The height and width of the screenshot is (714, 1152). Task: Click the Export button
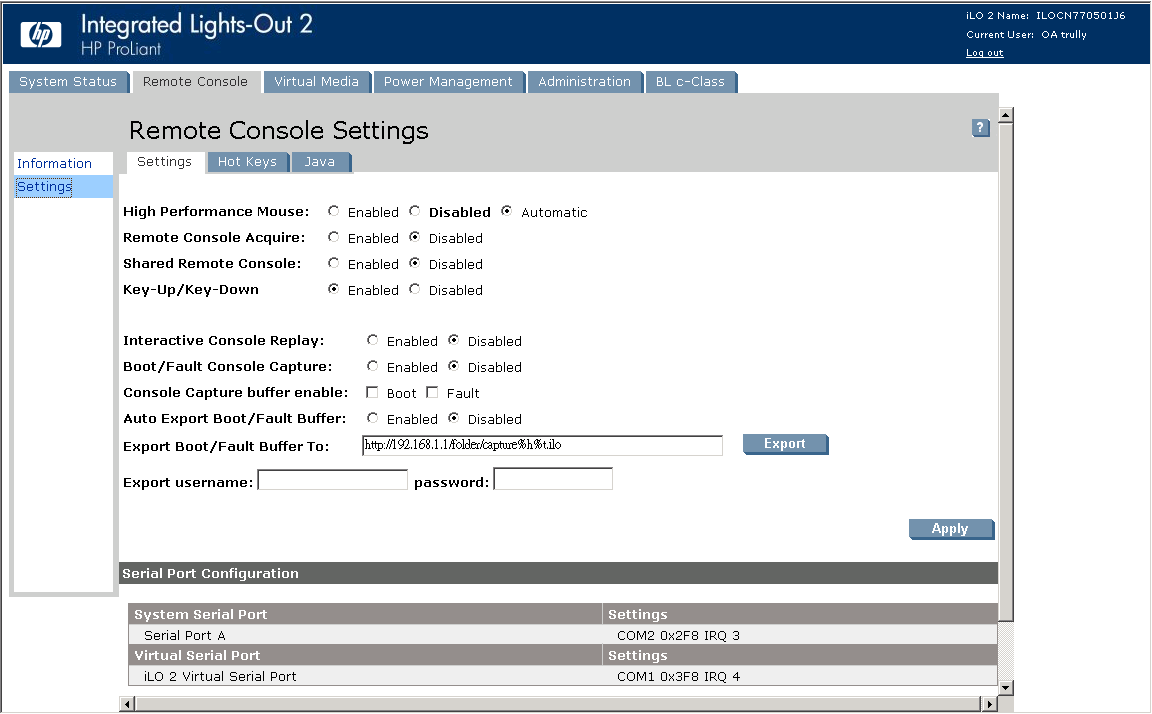pyautogui.click(x=785, y=444)
